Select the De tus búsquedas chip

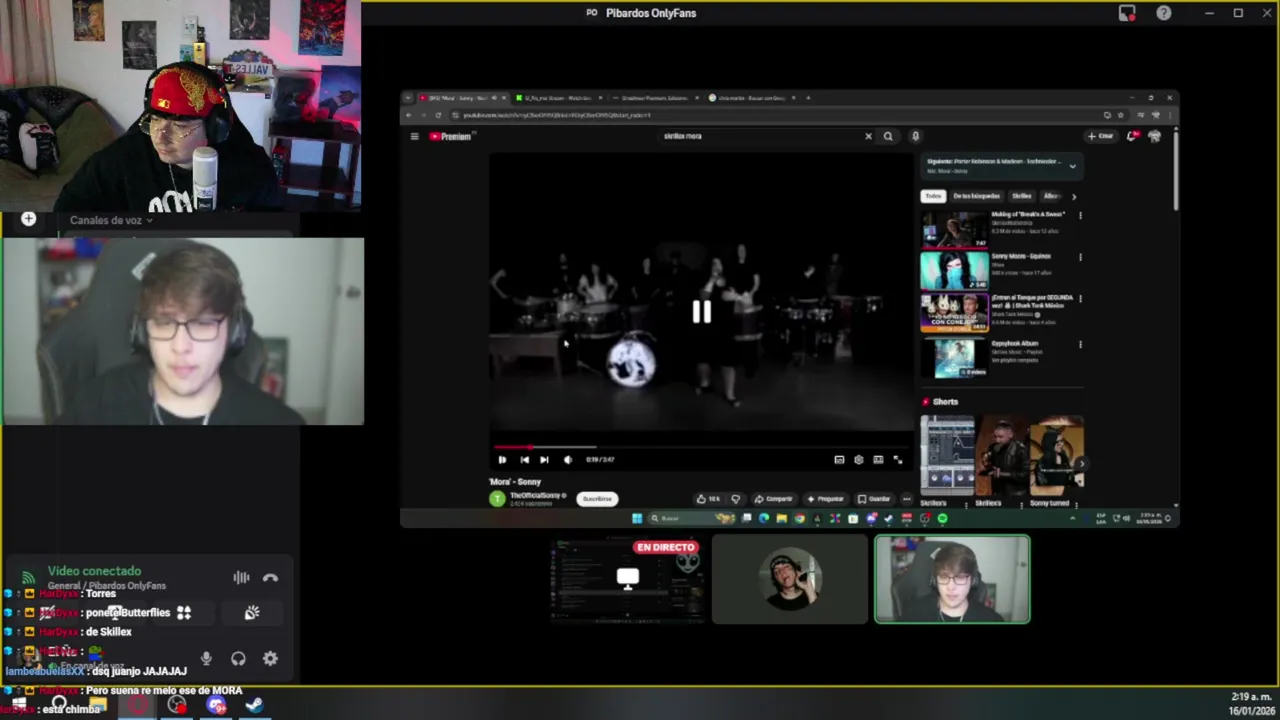point(976,196)
